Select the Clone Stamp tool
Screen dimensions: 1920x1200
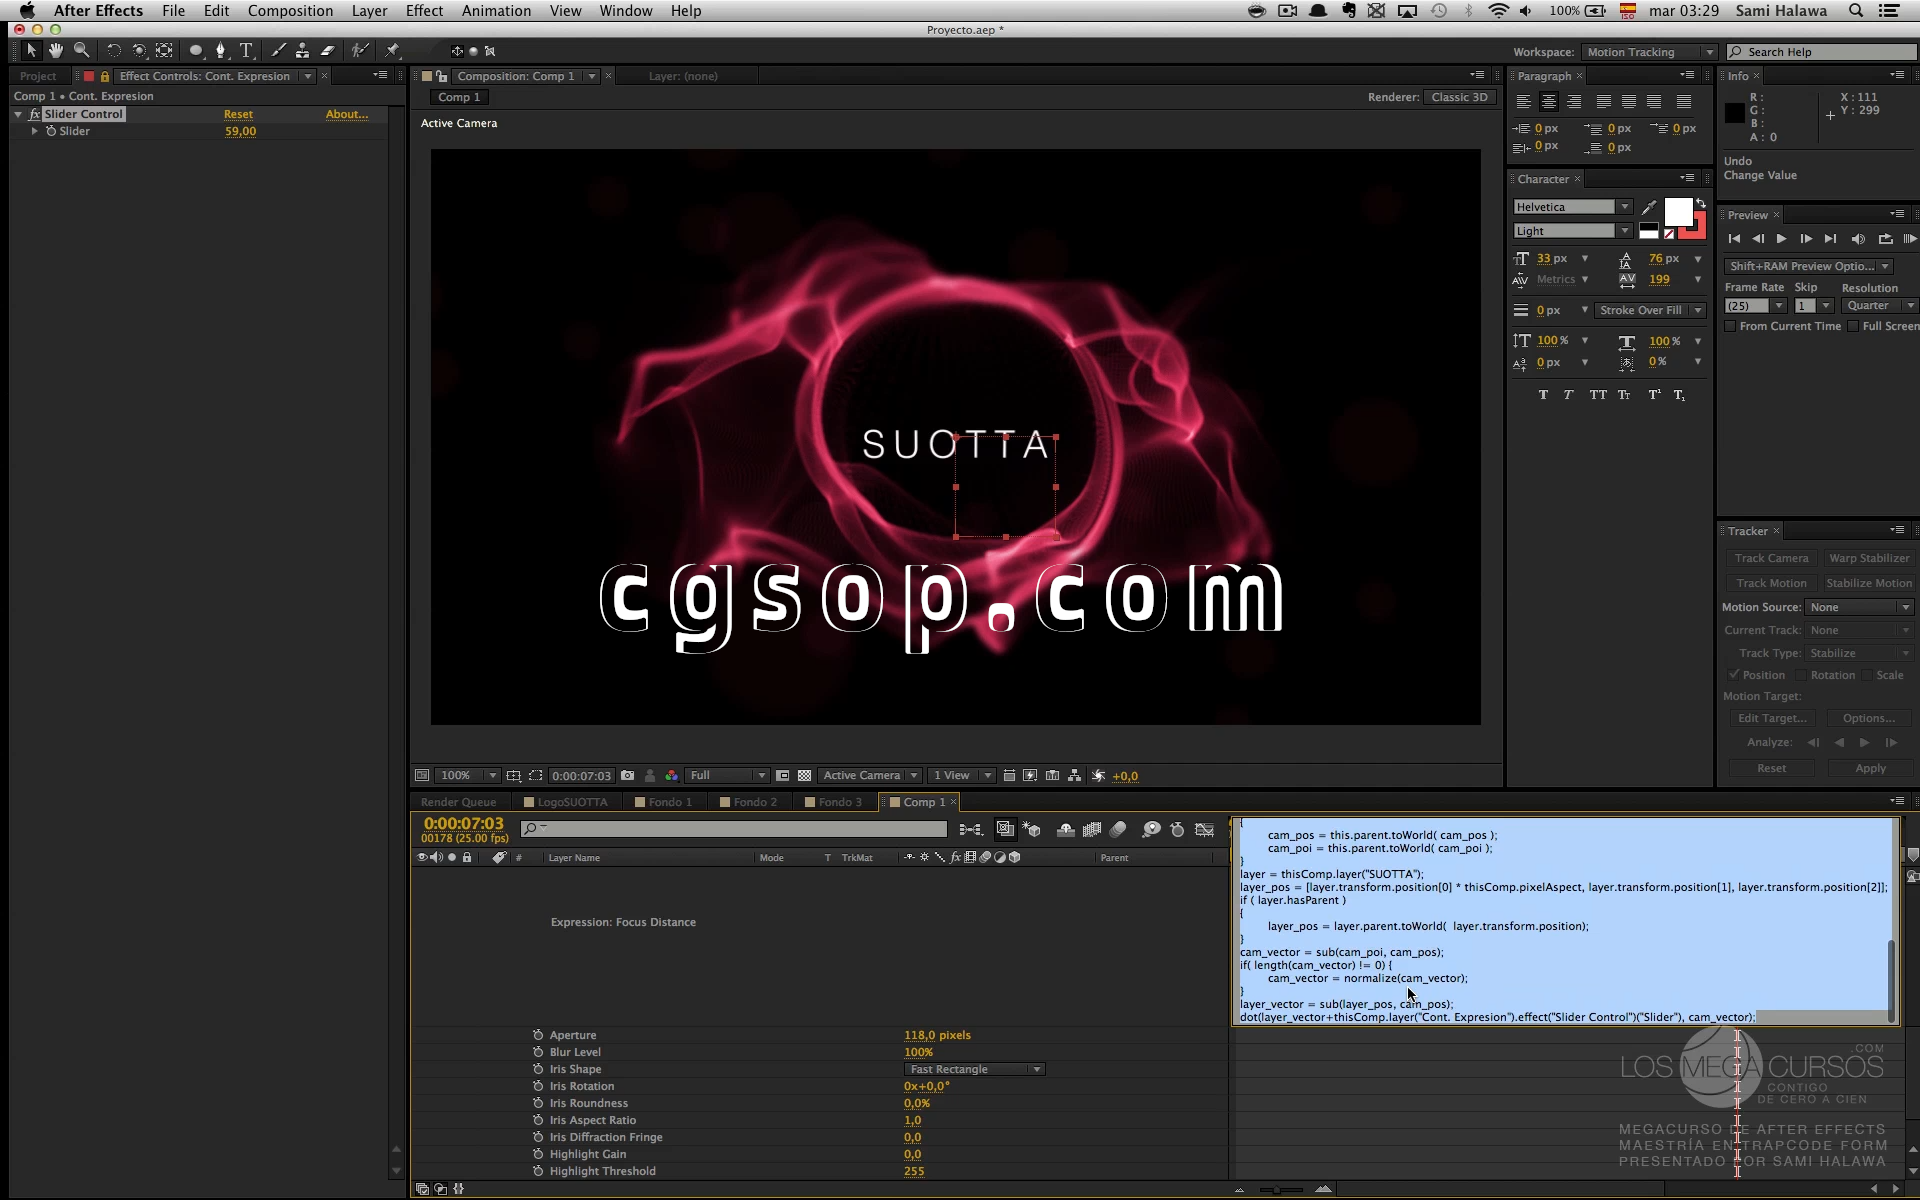click(302, 50)
